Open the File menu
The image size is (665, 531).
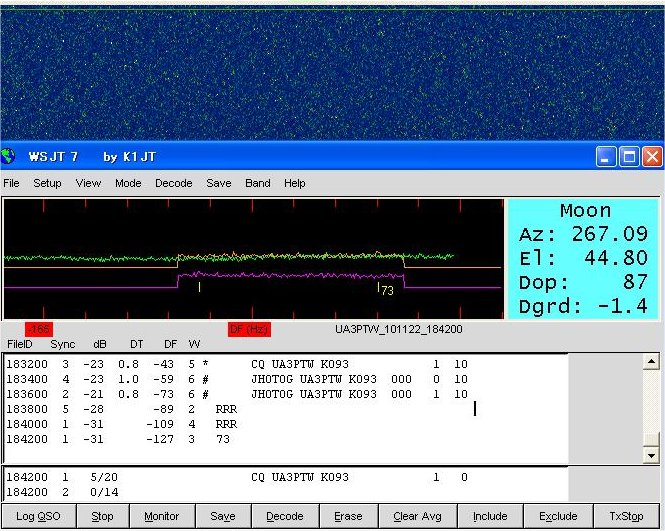coord(11,183)
